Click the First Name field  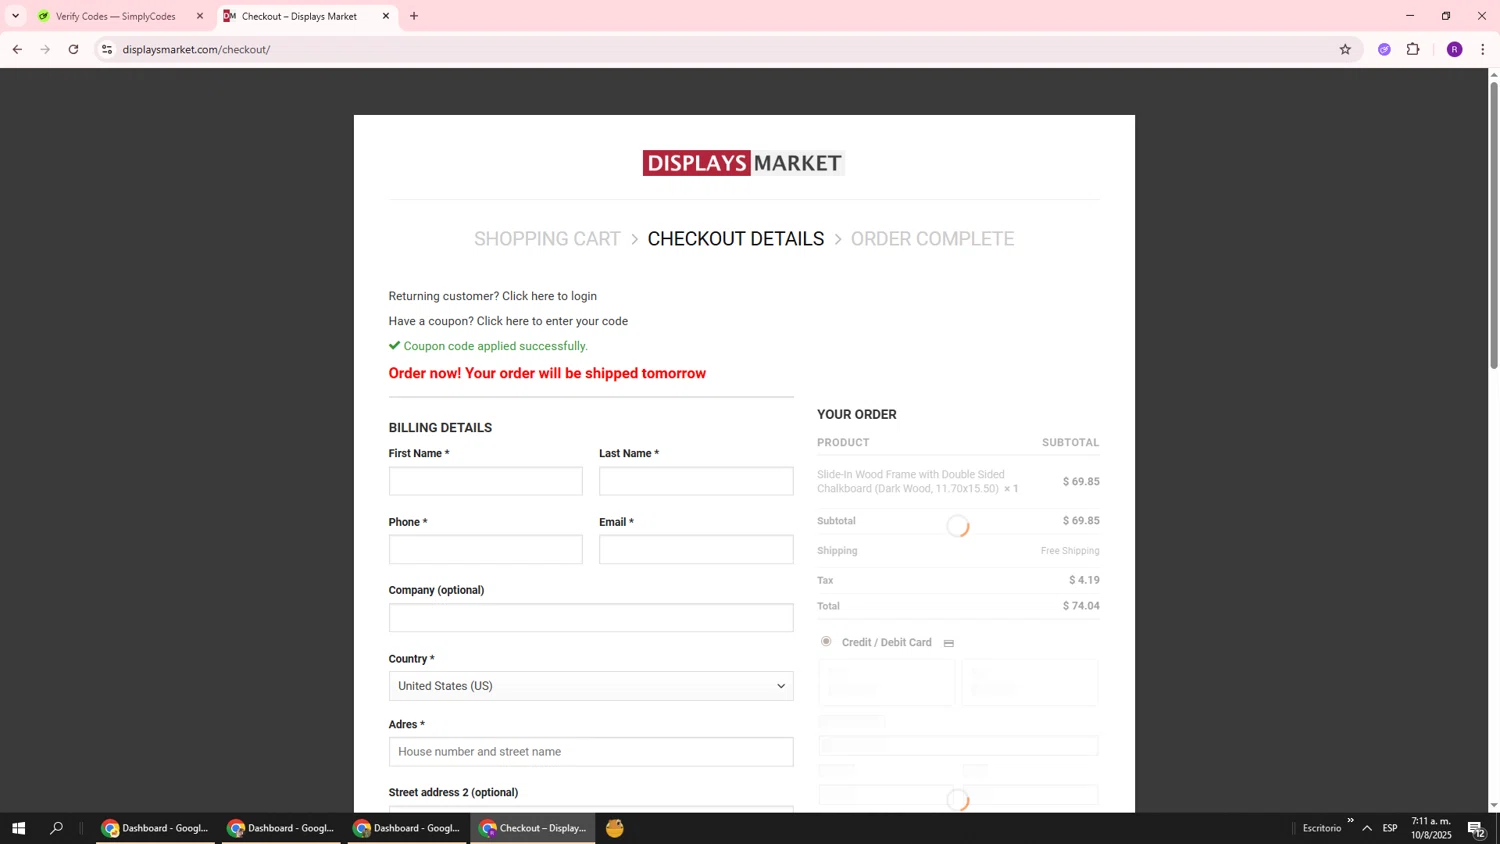pyautogui.click(x=485, y=481)
